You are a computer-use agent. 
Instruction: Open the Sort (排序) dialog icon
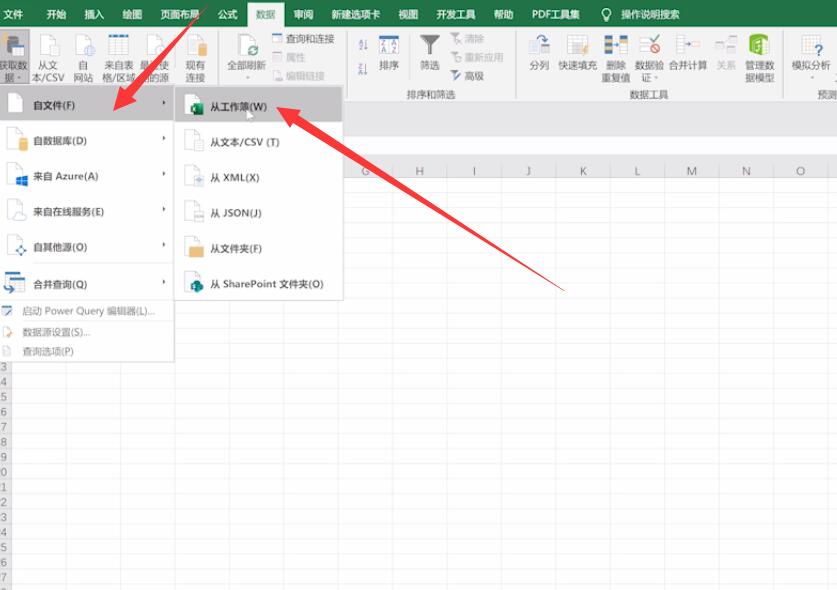[389, 52]
